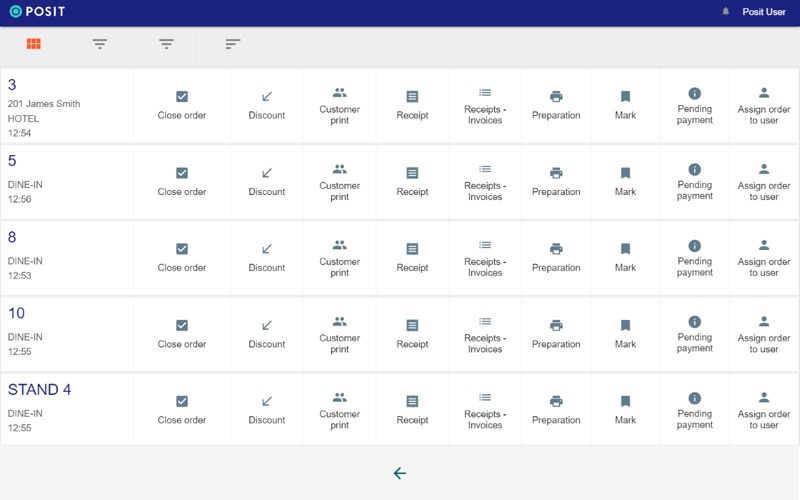Open Receipts - Invoices for STAND 4

[x=485, y=411]
